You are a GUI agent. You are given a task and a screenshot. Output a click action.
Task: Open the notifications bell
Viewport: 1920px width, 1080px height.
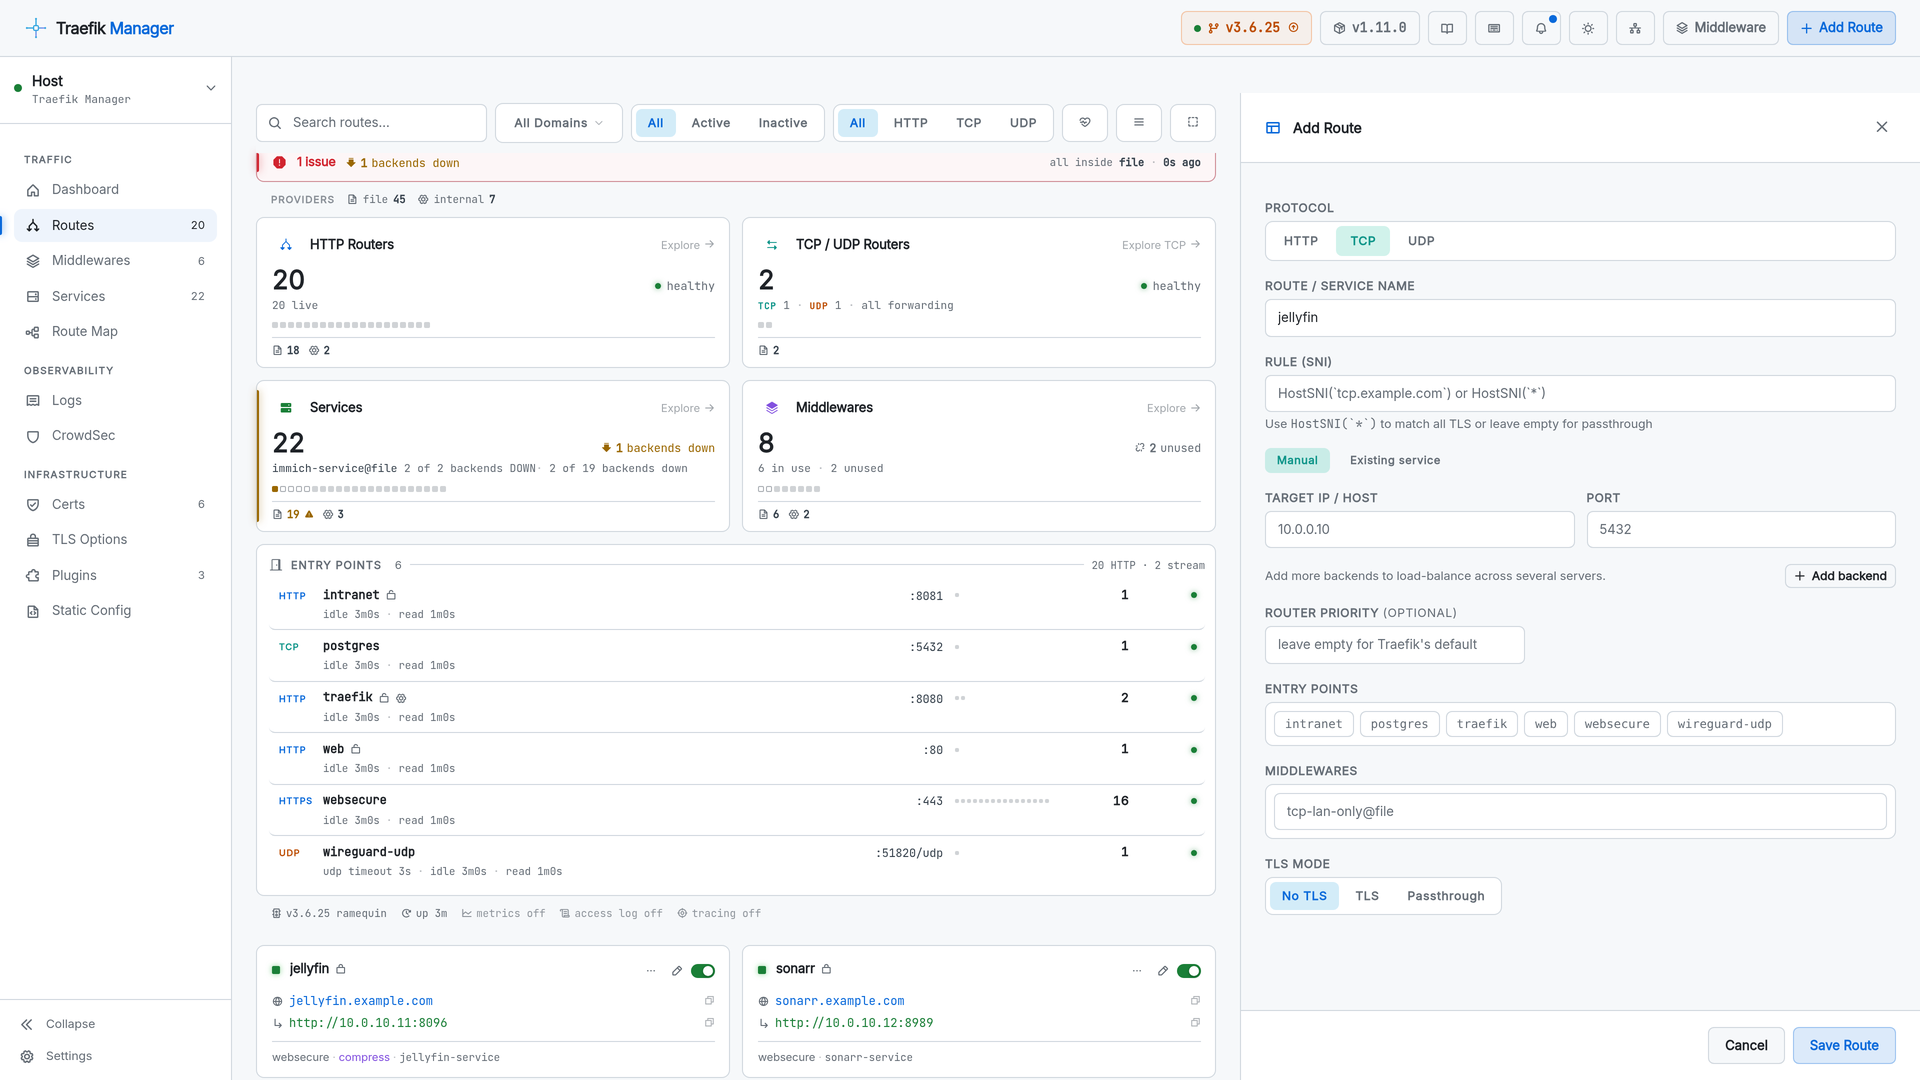[1541, 28]
